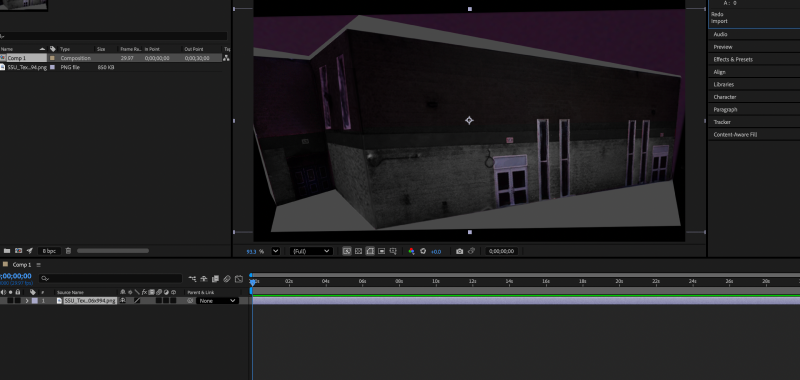Screen dimensions: 800x380
Task: Delete selected project item with trash icon
Action: click(68, 251)
